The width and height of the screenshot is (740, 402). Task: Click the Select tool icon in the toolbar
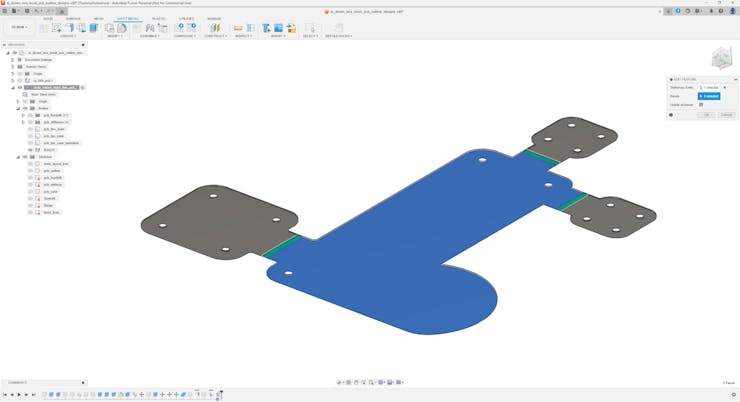pyautogui.click(x=310, y=28)
